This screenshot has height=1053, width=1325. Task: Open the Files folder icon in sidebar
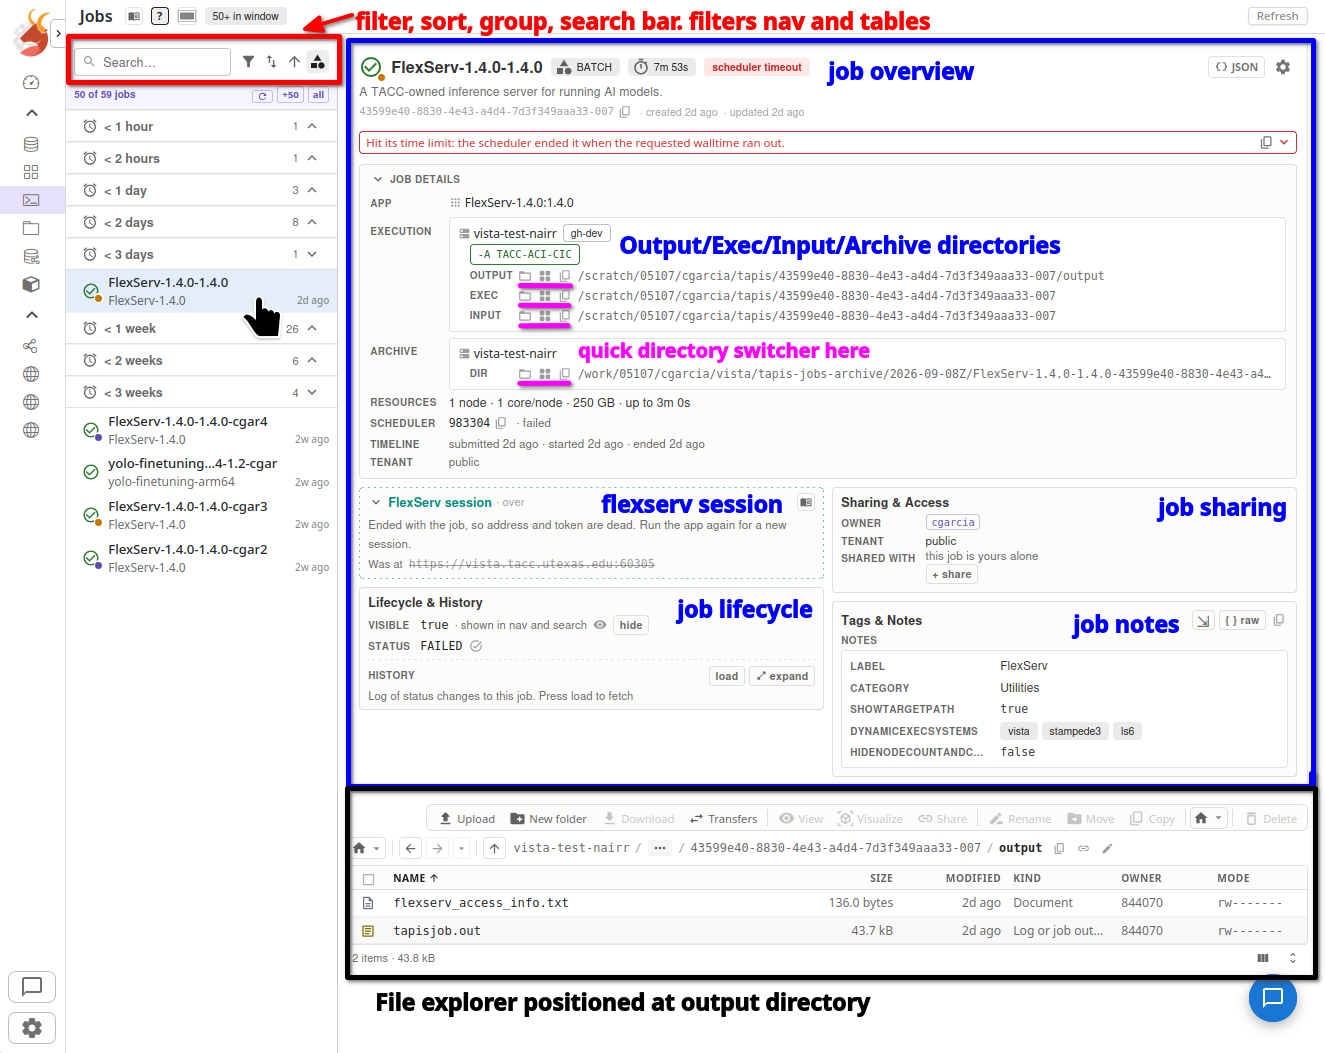click(x=31, y=228)
